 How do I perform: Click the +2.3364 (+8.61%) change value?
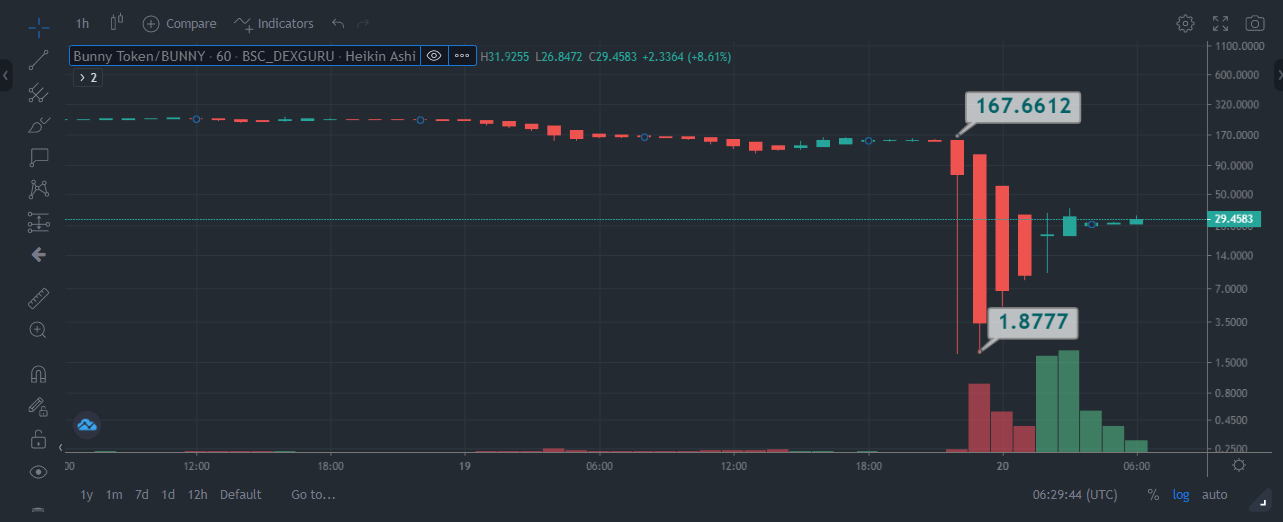coord(686,57)
